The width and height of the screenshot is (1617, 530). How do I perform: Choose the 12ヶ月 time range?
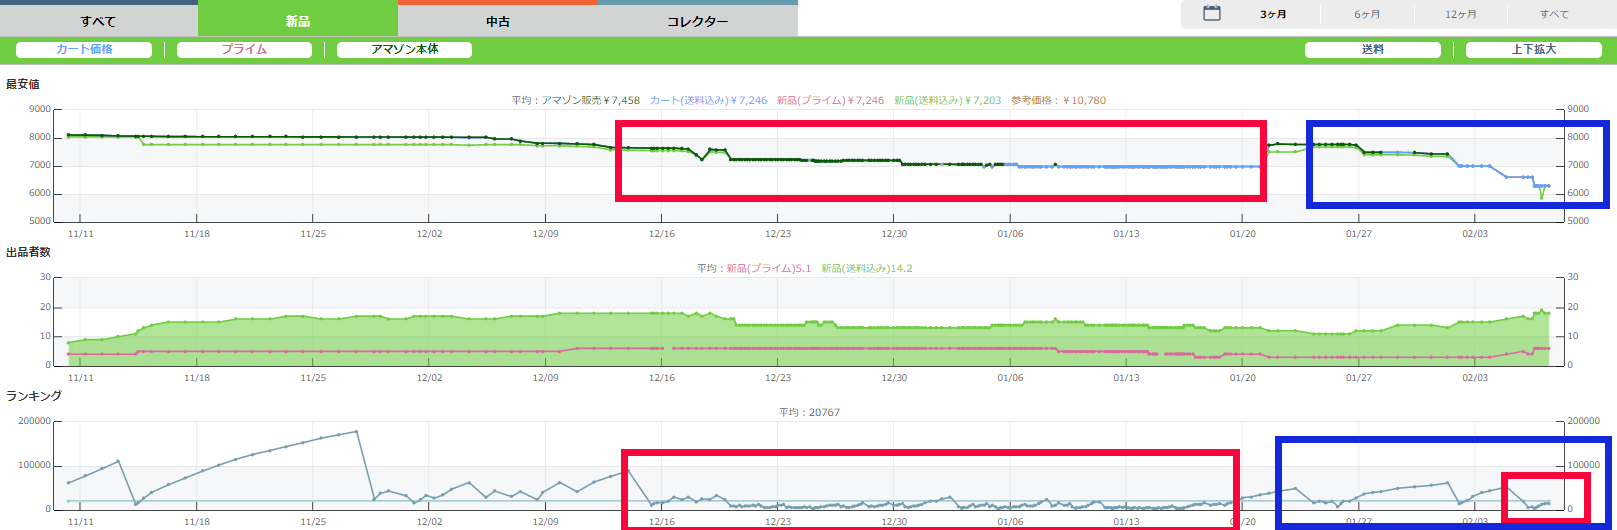(1460, 14)
